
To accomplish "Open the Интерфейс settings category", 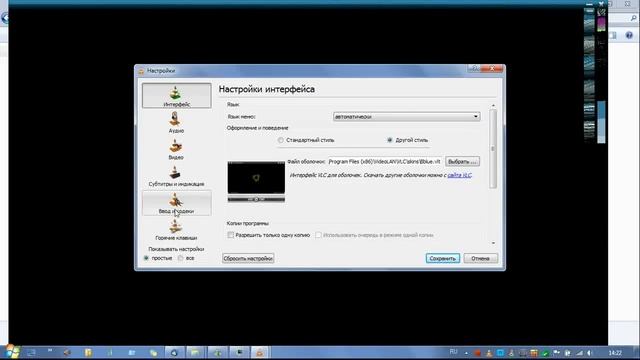I will click(176, 96).
